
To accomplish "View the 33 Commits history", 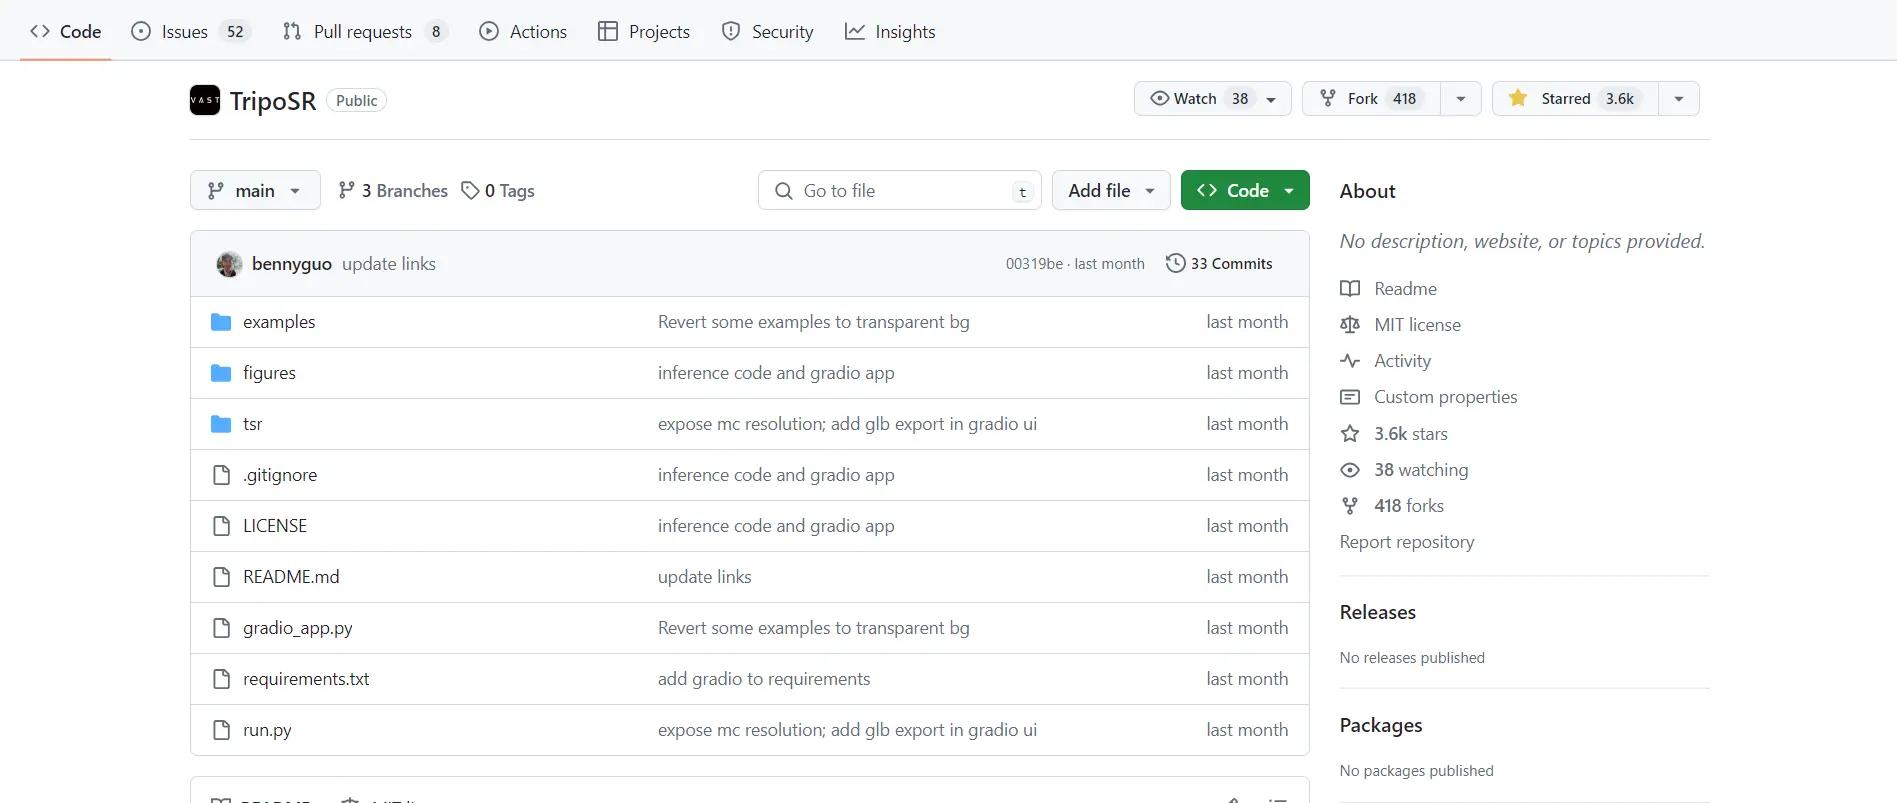I will (x=1220, y=263).
